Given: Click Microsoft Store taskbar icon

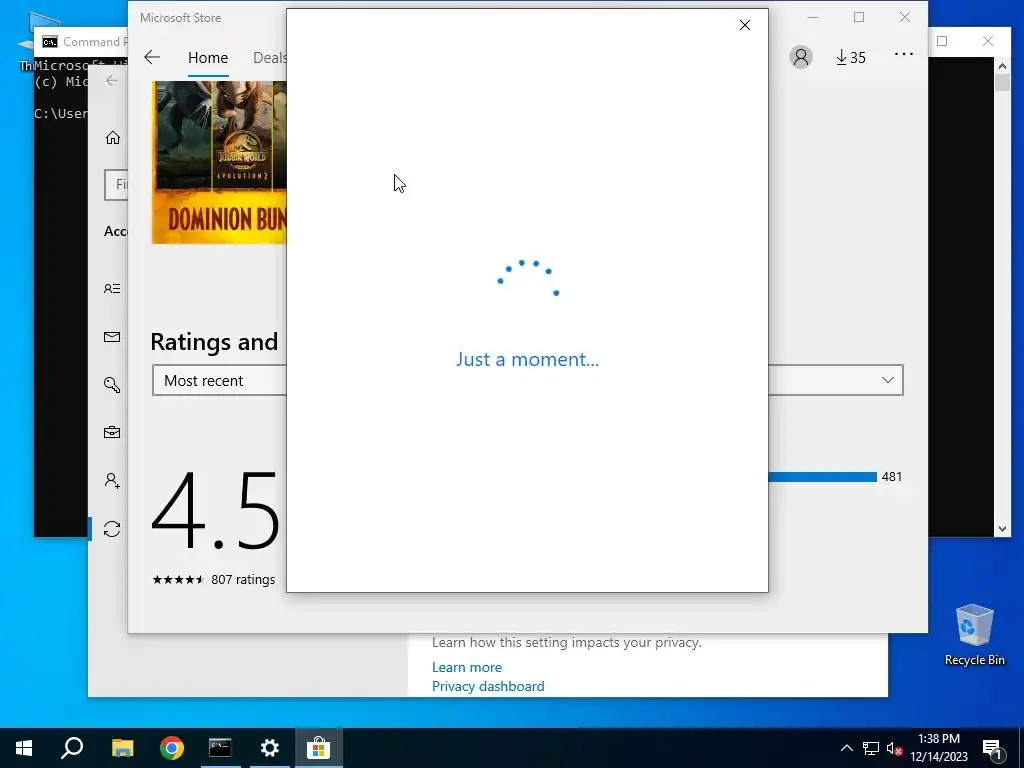Looking at the screenshot, I should pos(319,748).
